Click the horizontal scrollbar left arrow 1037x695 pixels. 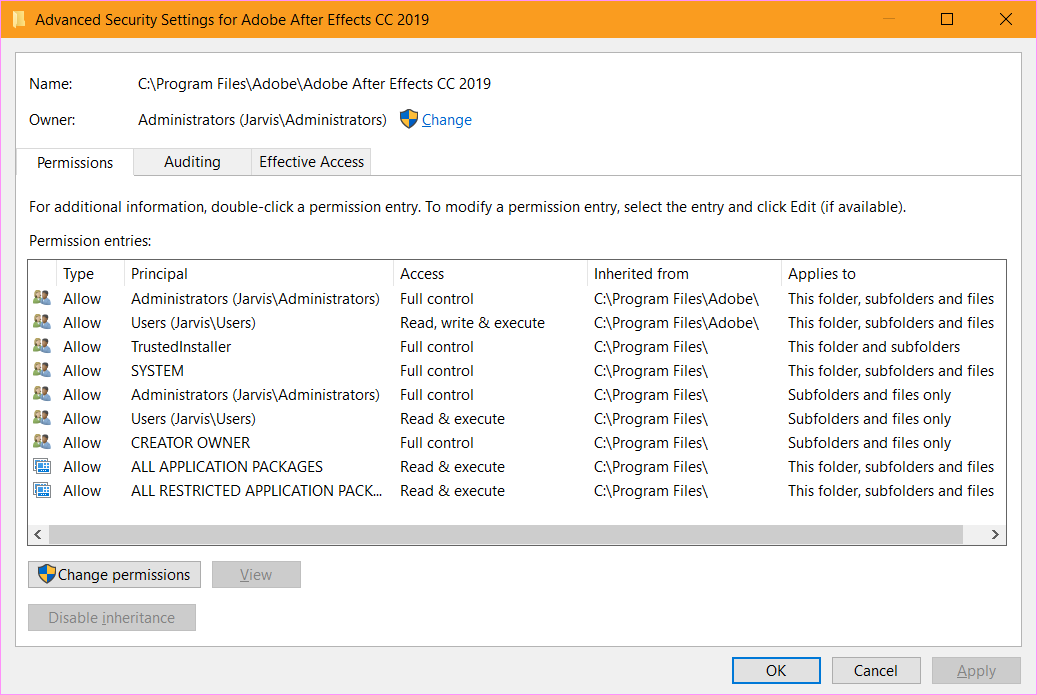pos(38,534)
